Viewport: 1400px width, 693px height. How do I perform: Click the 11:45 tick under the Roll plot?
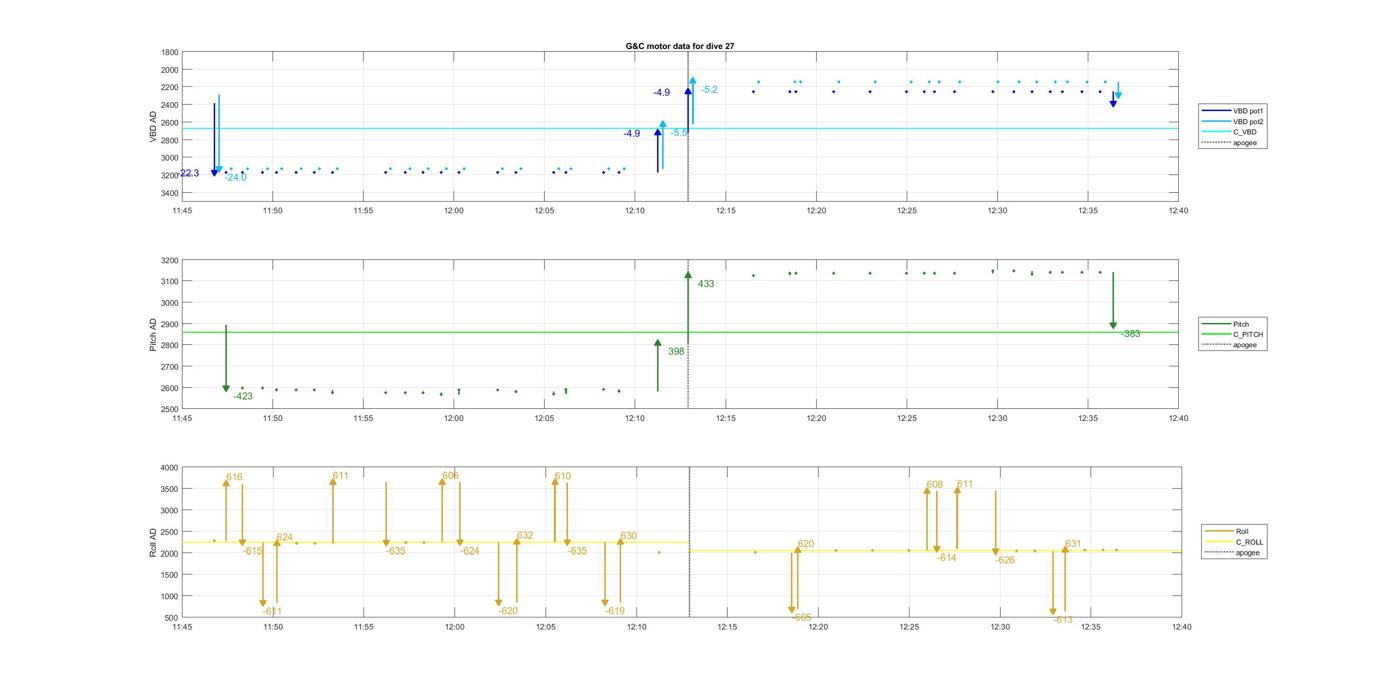tap(182, 628)
